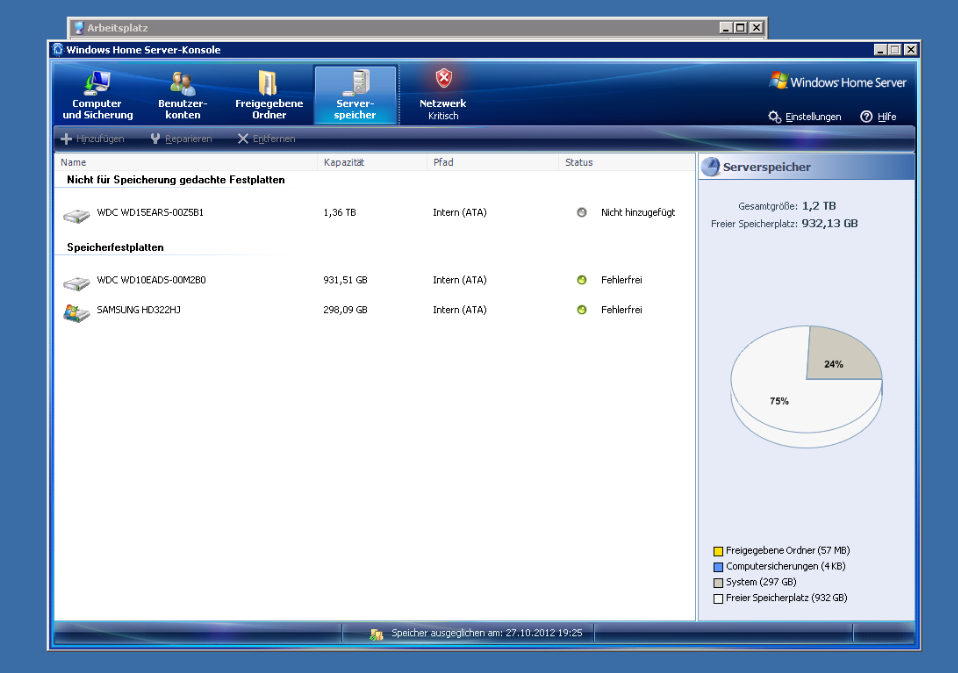
Task: Click the Gesamtgröße 1,2 TB value
Action: 819,206
